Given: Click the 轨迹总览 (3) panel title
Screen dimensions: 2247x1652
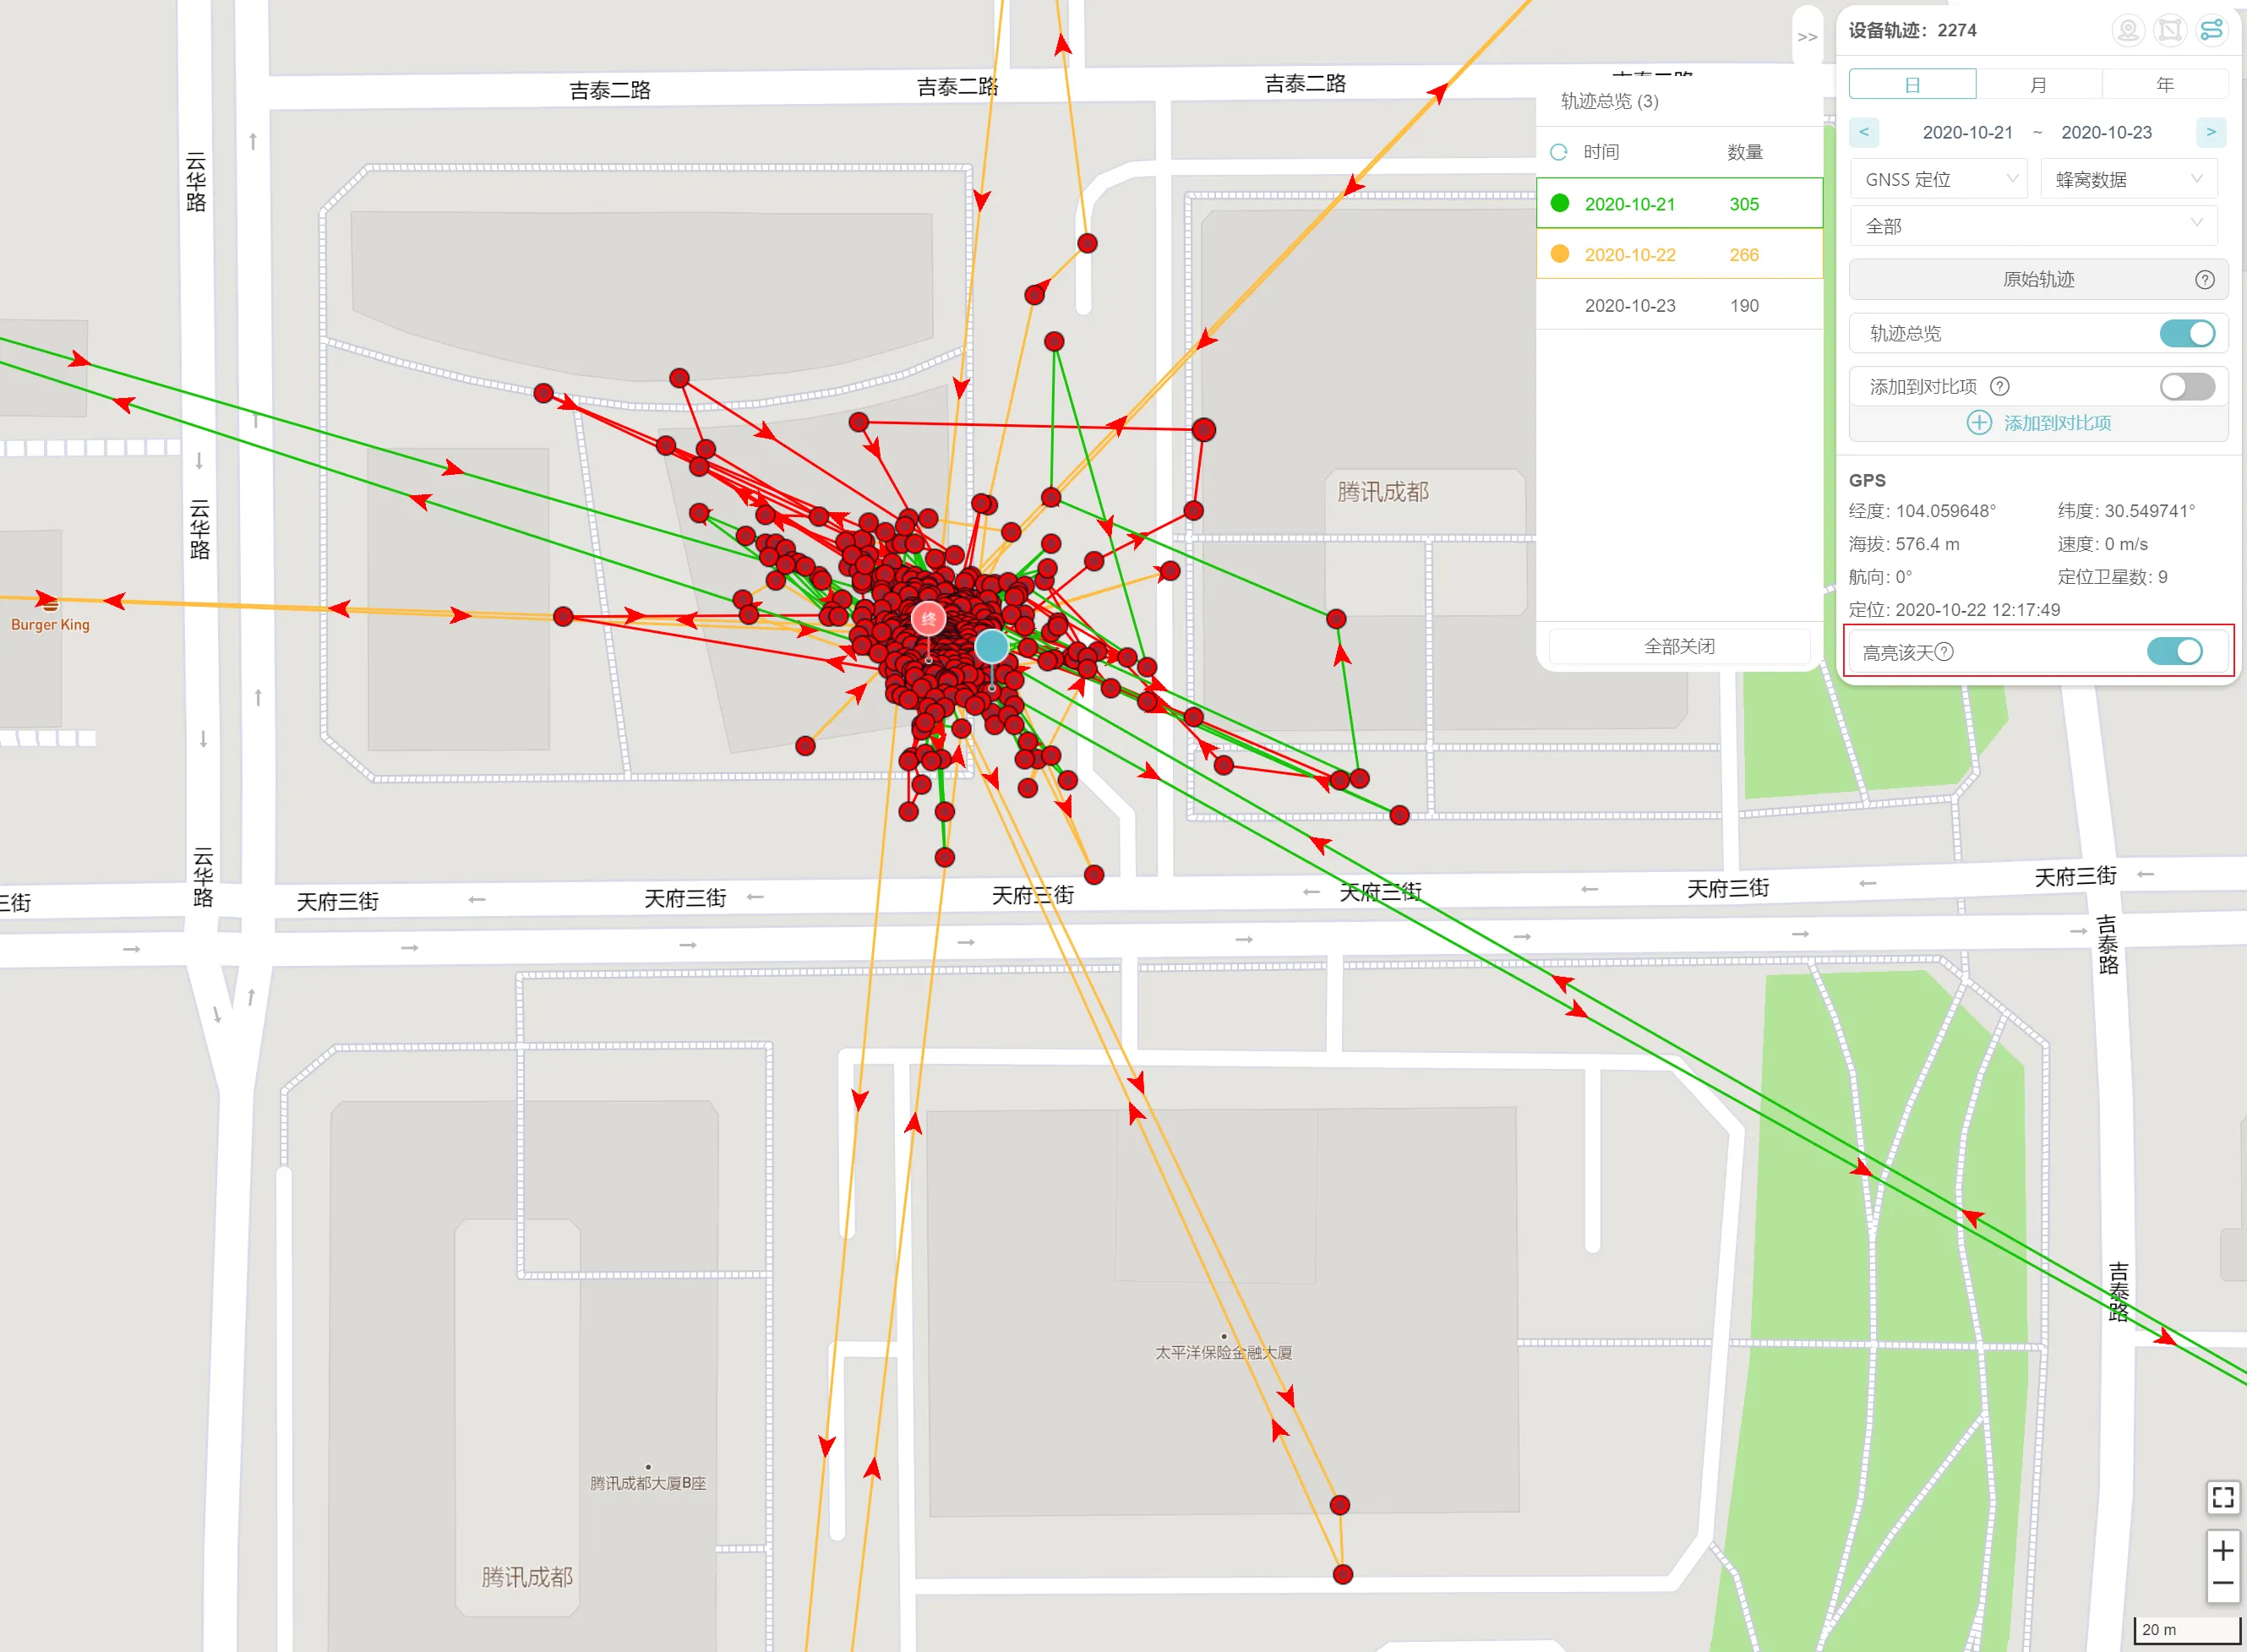Looking at the screenshot, I should coord(1609,101).
